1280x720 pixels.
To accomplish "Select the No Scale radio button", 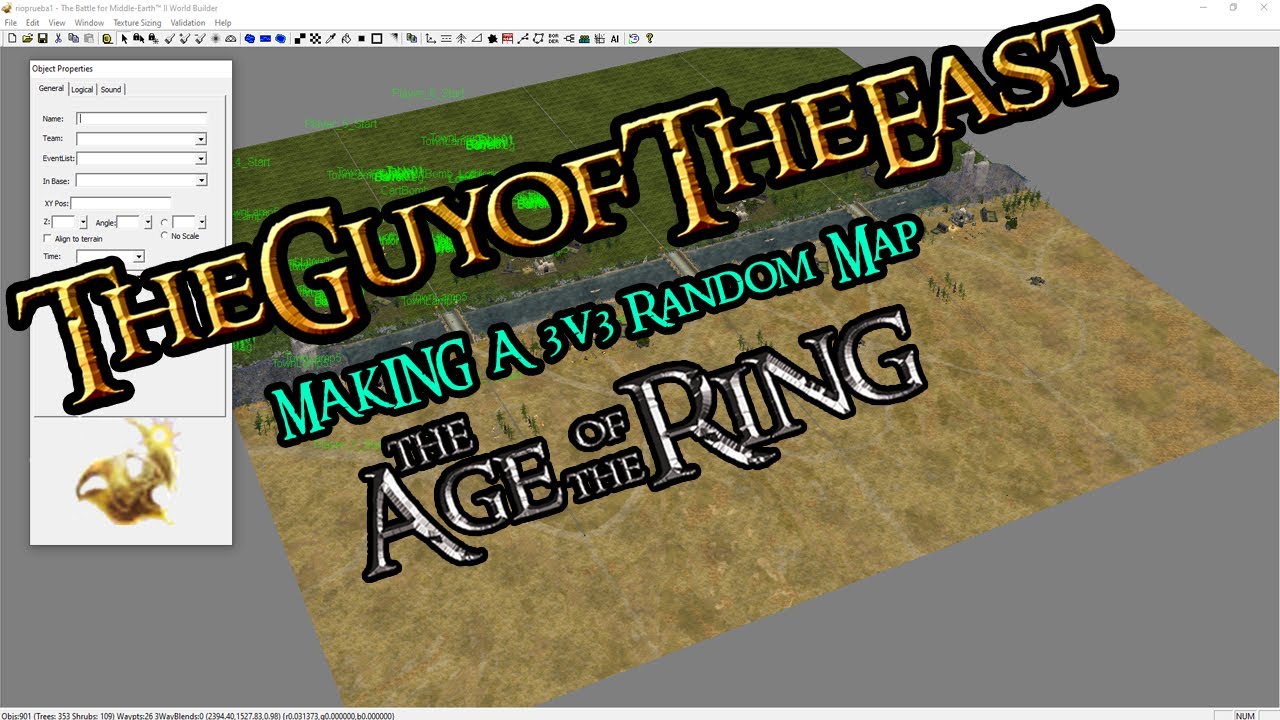I will click(x=164, y=235).
